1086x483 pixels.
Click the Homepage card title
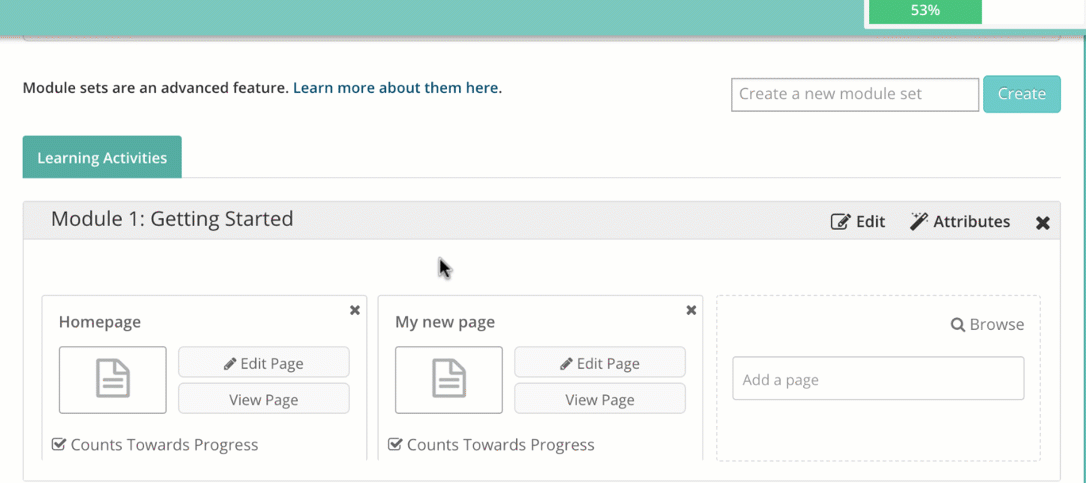tap(100, 322)
